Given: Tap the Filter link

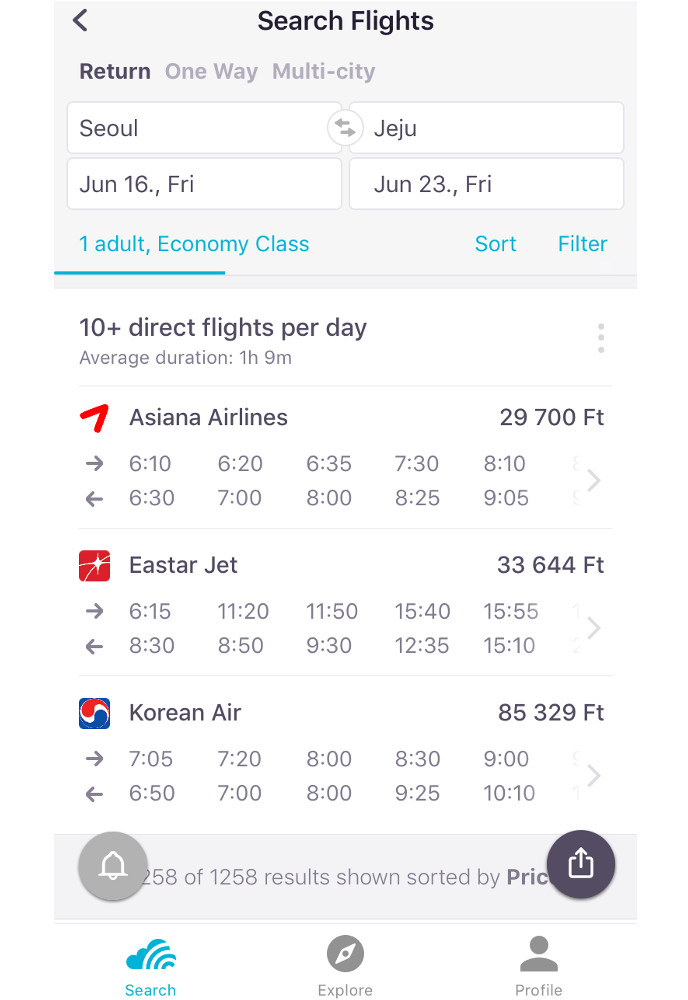Looking at the screenshot, I should [582, 244].
